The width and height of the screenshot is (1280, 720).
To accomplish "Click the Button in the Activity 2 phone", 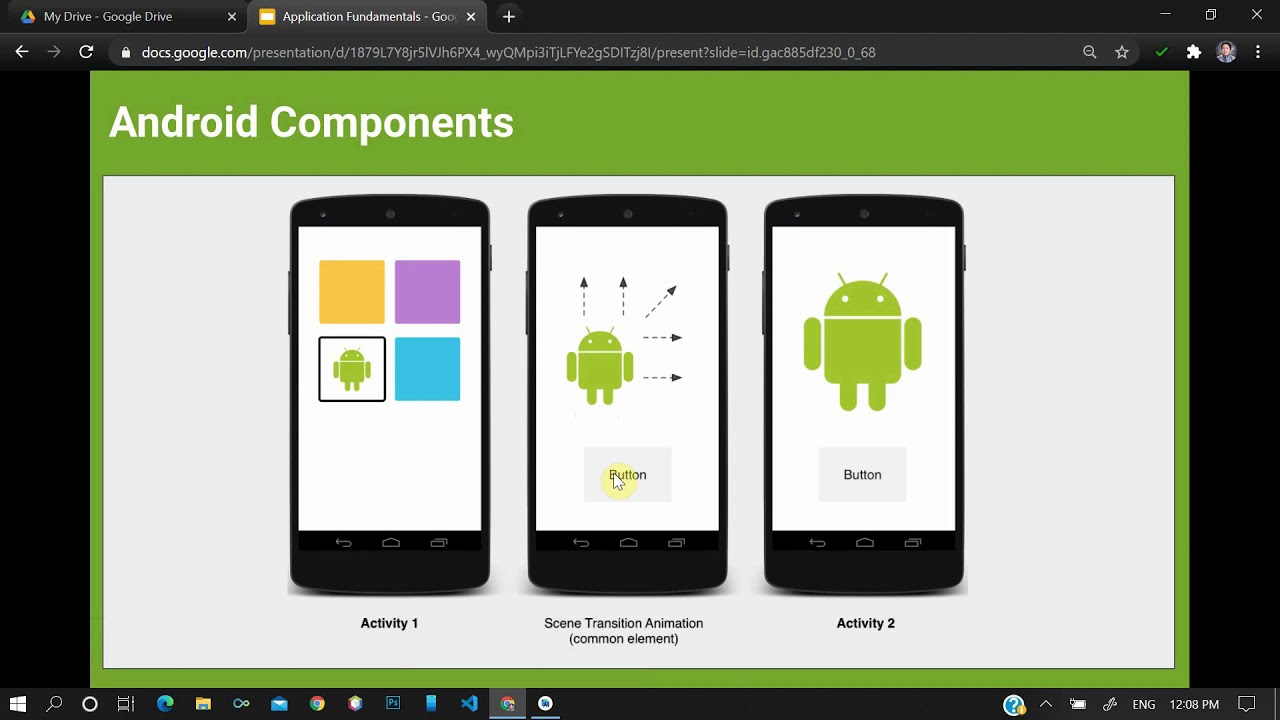I will tap(862, 475).
